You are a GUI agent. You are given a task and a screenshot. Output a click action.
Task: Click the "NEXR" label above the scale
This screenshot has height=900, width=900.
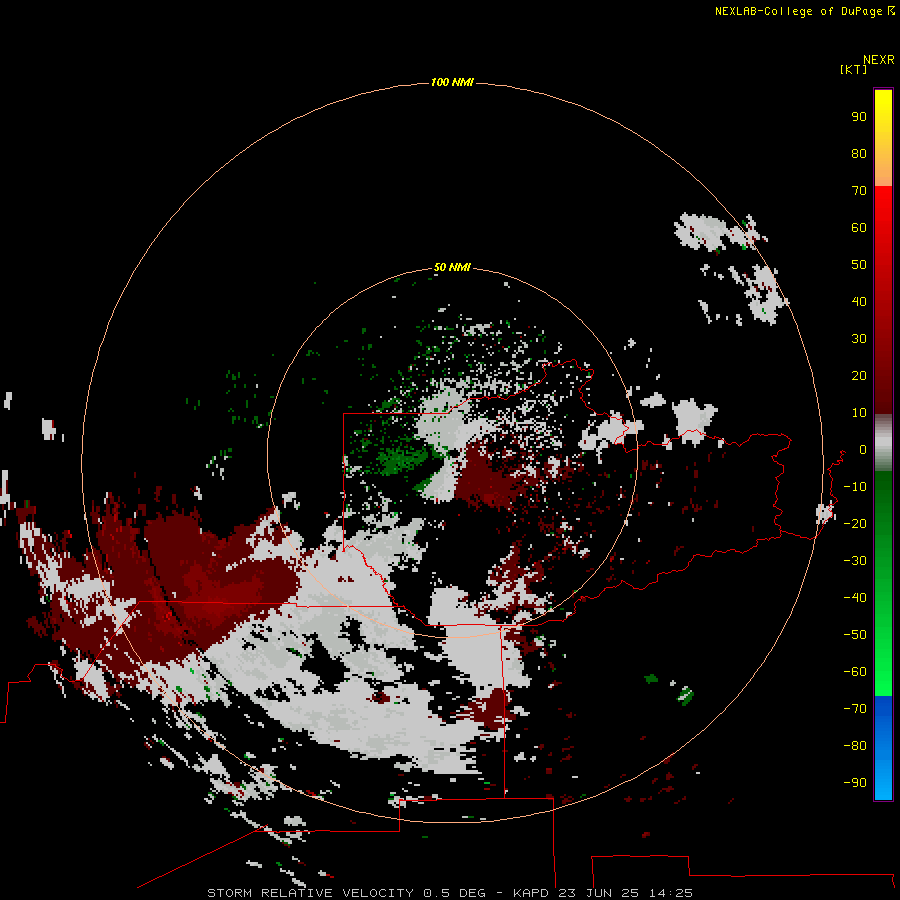(879, 60)
